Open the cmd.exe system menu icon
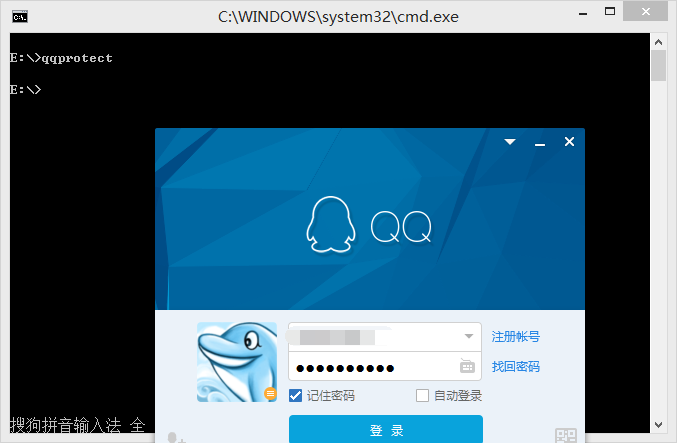The image size is (677, 443). click(x=20, y=17)
